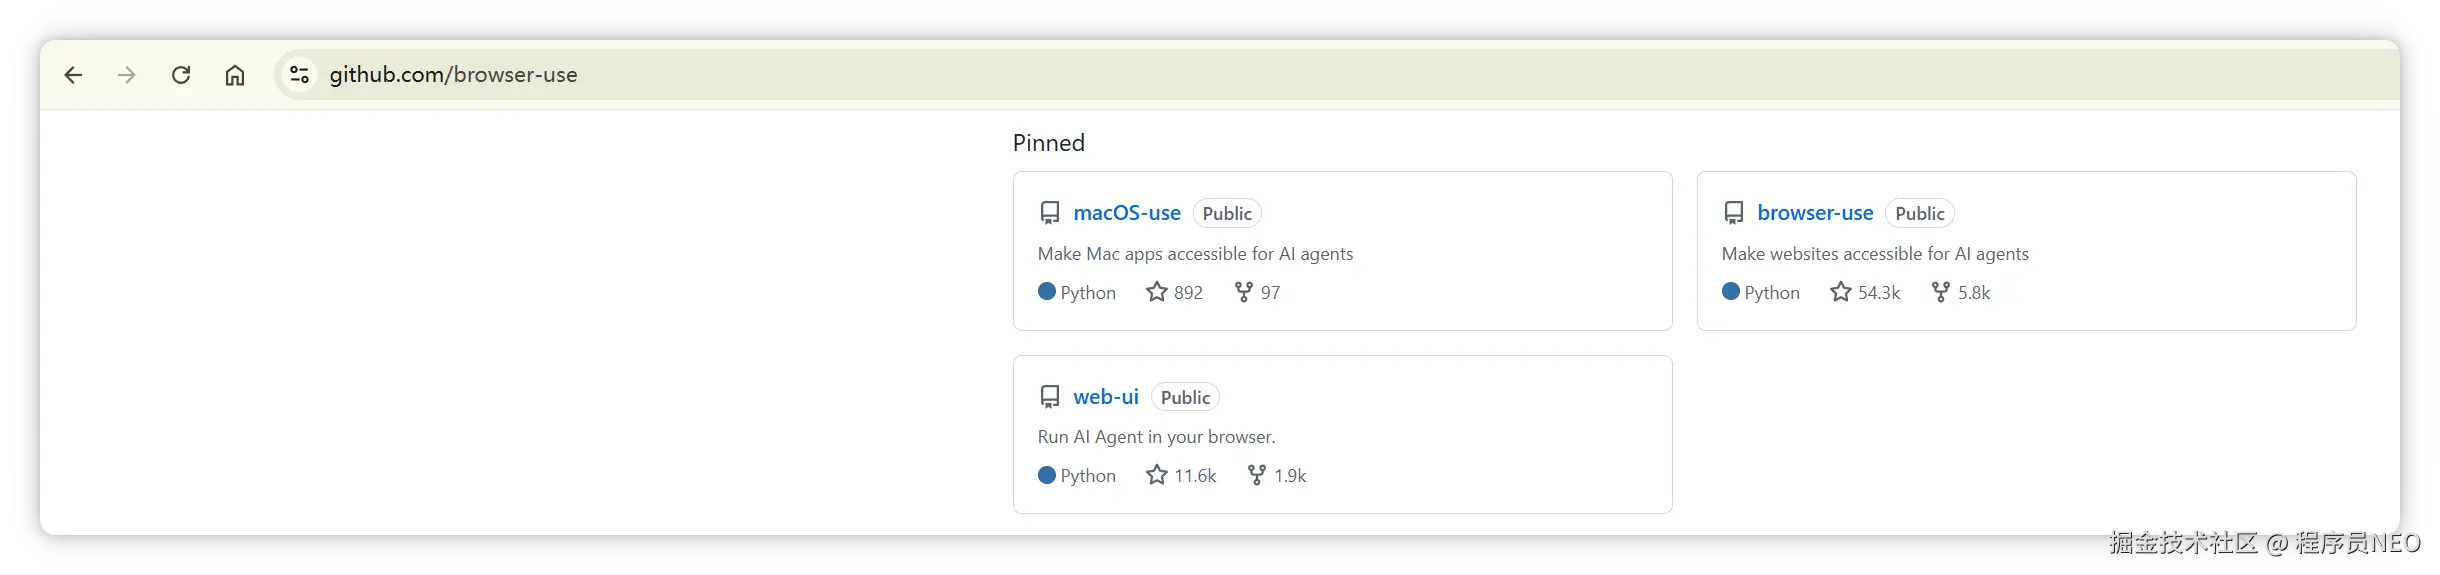Click the repository icon beside web-ui
The image size is (2440, 575).
[1050, 397]
